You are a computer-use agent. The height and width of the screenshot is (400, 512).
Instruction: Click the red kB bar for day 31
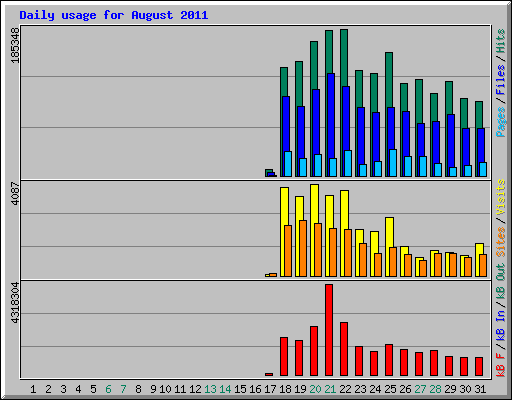click(x=479, y=367)
